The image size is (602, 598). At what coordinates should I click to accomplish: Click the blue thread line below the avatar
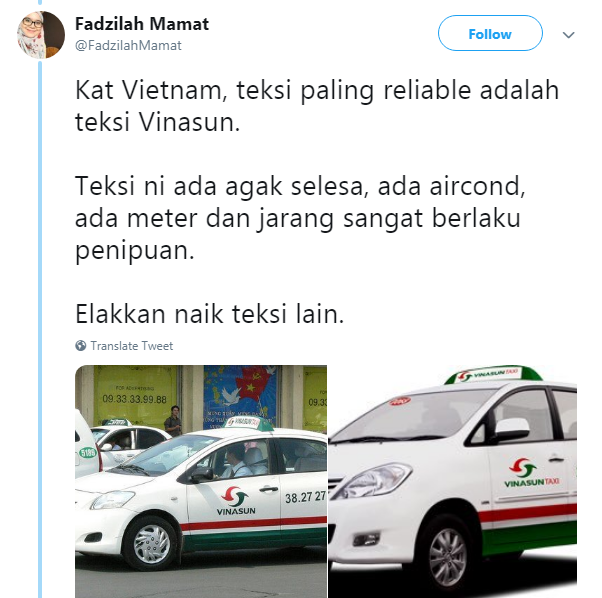(40, 328)
